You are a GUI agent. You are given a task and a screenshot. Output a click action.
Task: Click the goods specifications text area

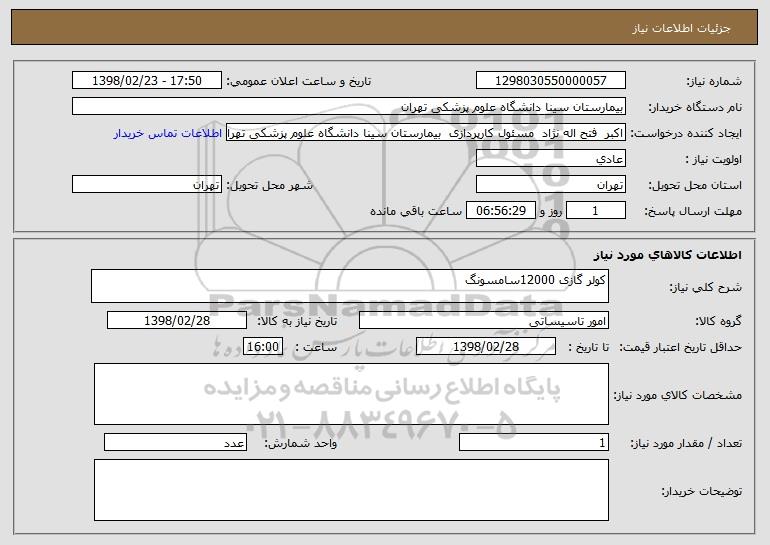click(x=351, y=394)
